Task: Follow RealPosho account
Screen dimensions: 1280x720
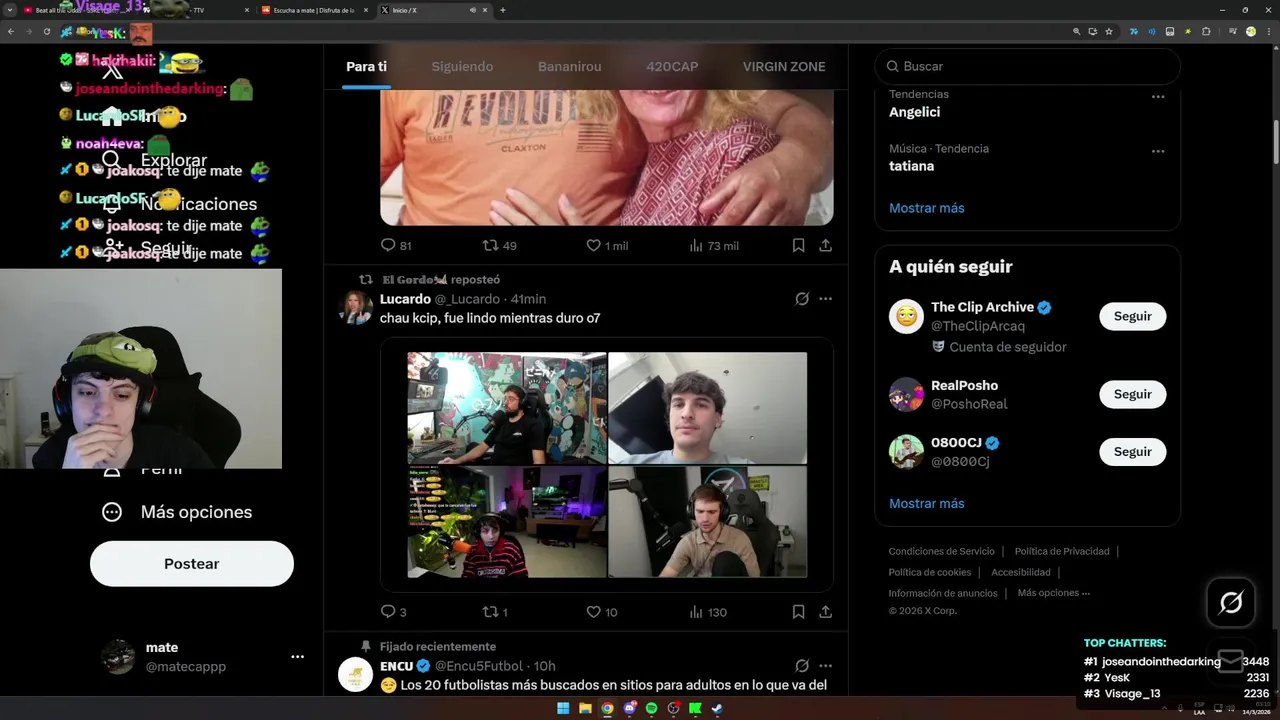Action: (x=1133, y=394)
